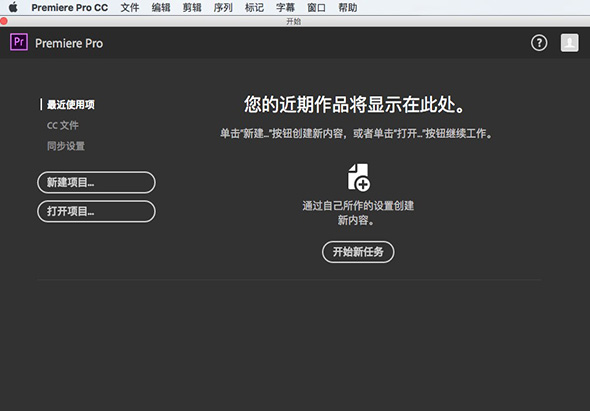Open the 窗口 menu

316,8
